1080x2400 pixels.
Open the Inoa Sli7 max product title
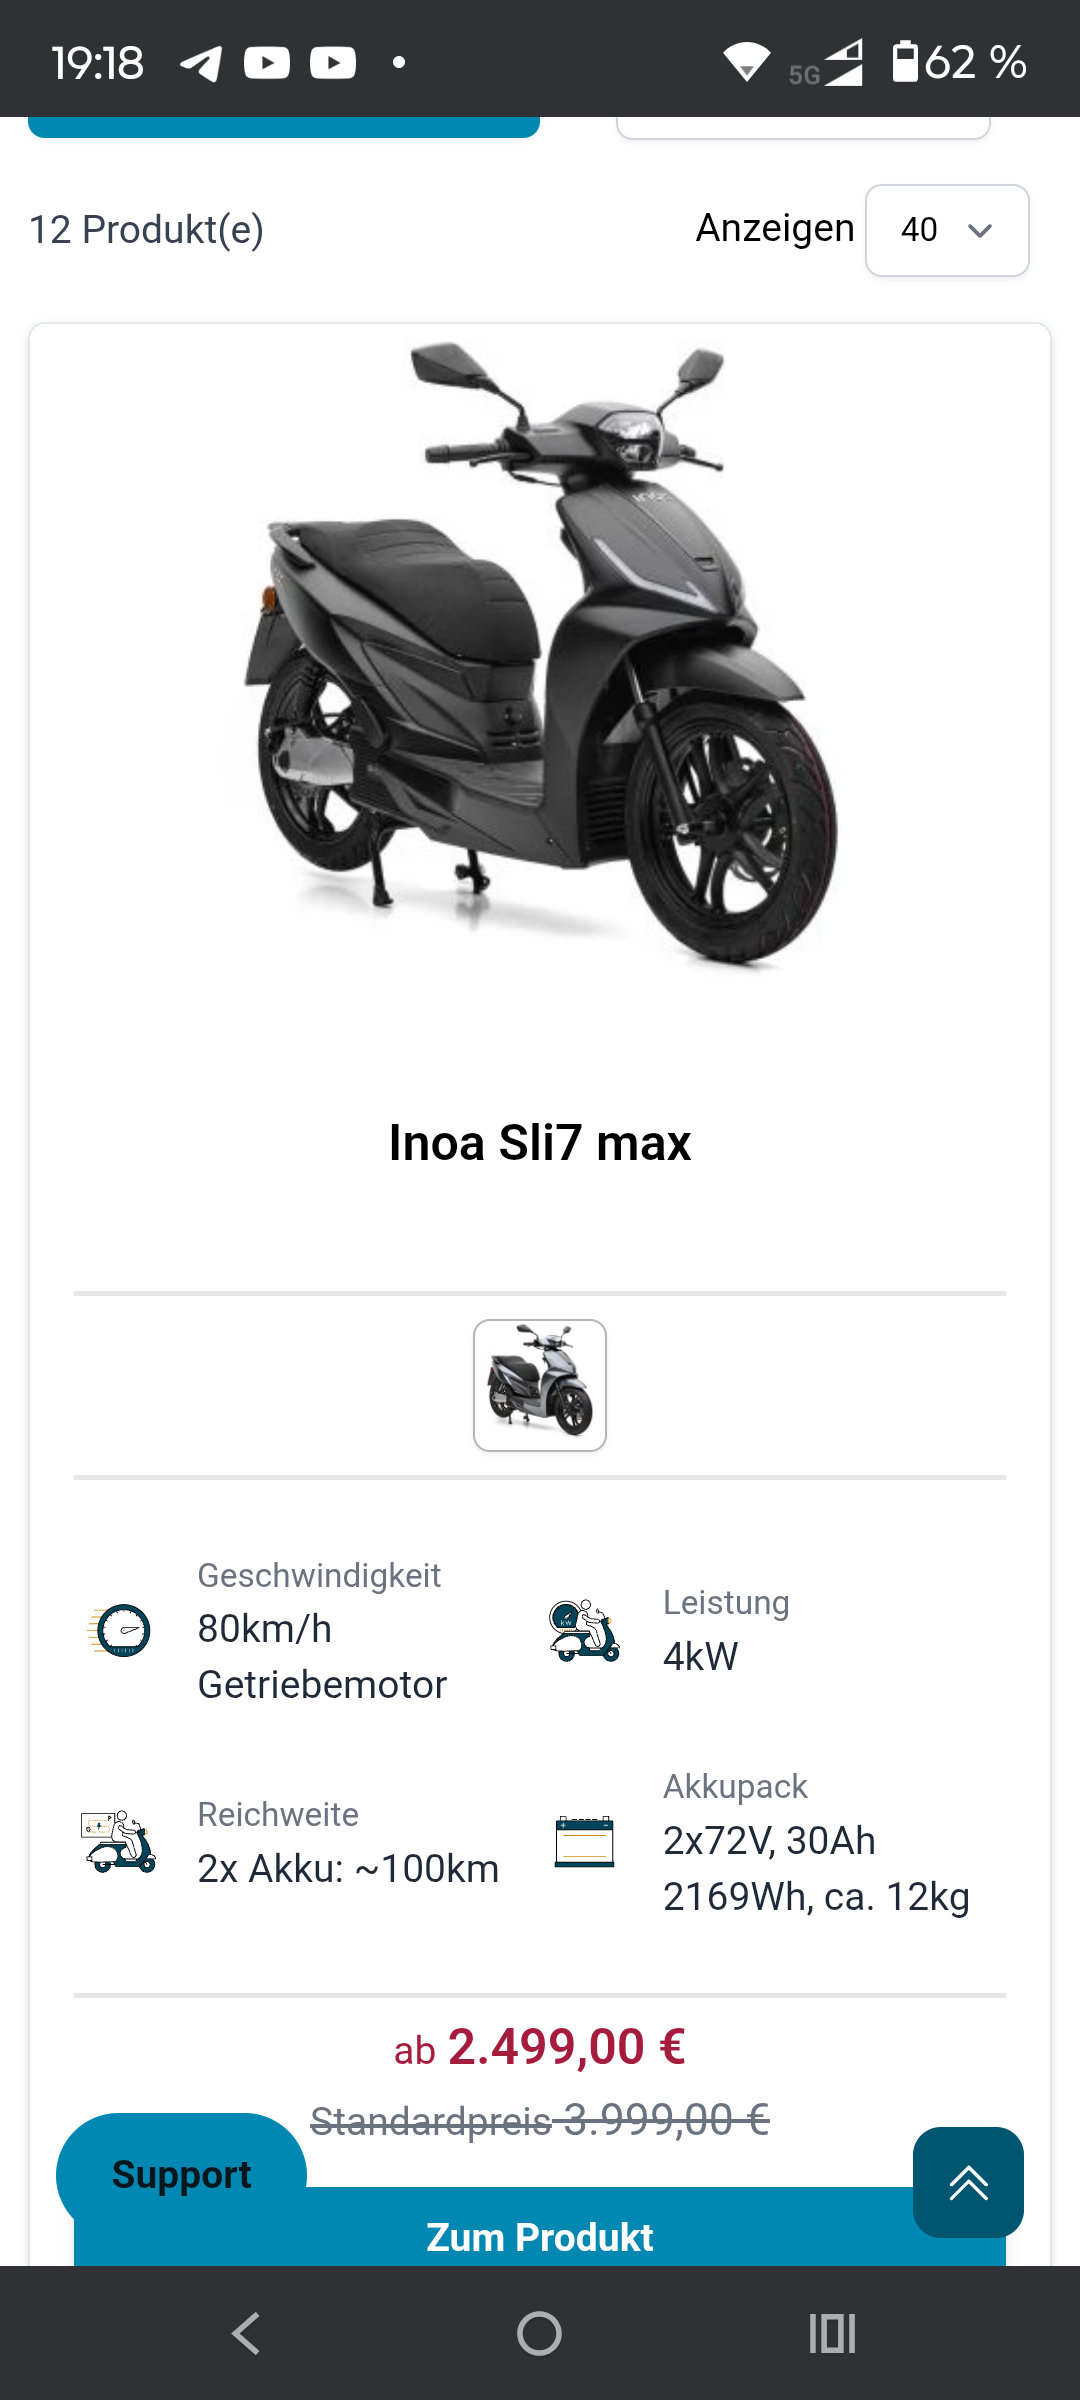540,1143
